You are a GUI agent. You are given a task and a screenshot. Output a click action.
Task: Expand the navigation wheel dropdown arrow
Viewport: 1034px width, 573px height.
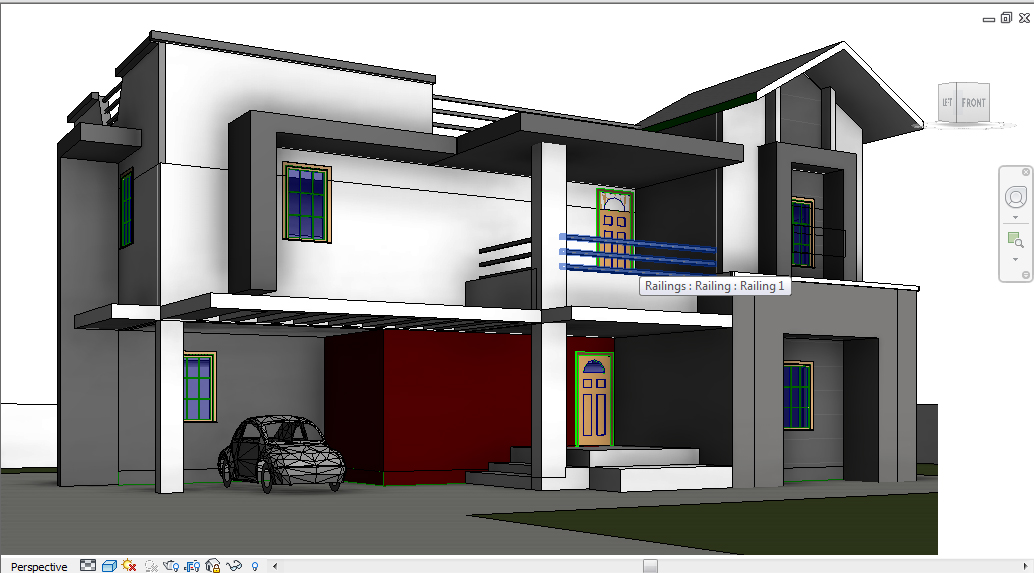pyautogui.click(x=1016, y=218)
